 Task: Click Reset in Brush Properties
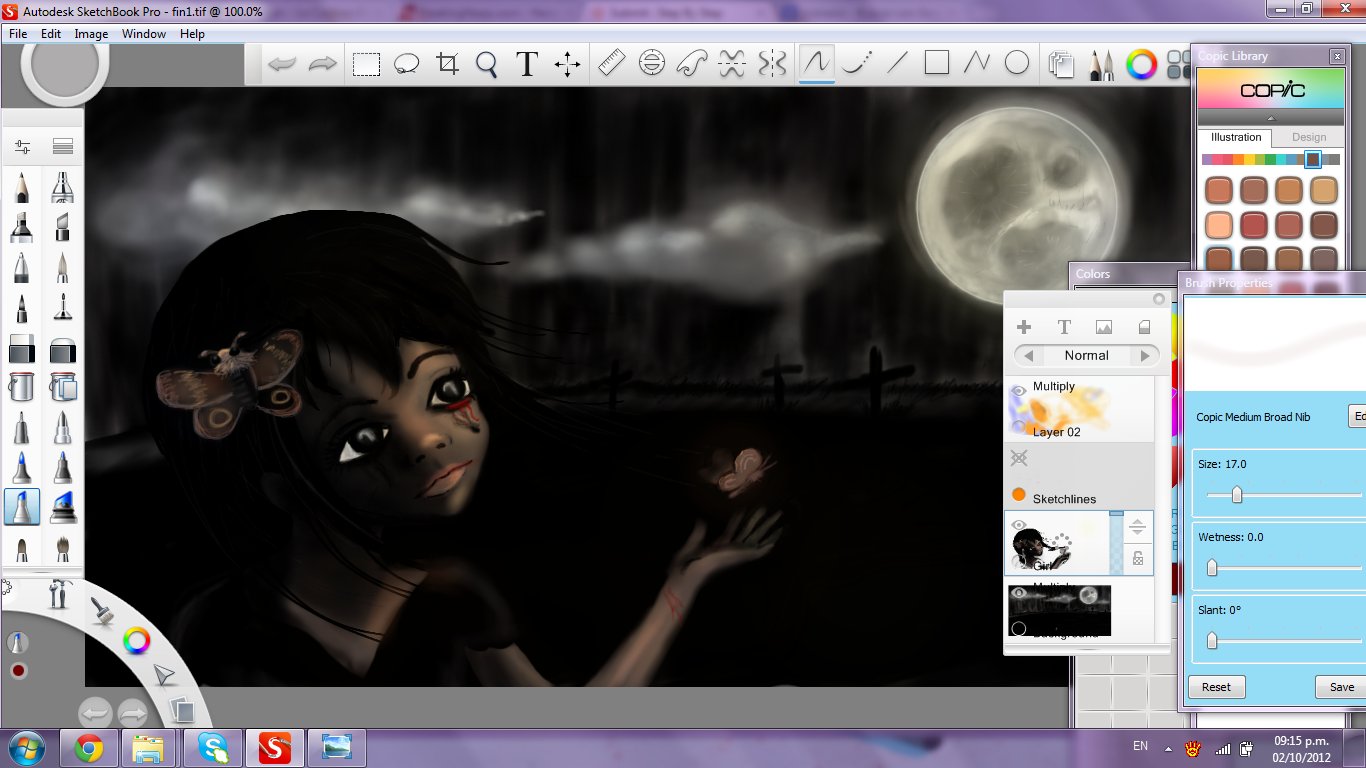(x=1216, y=687)
